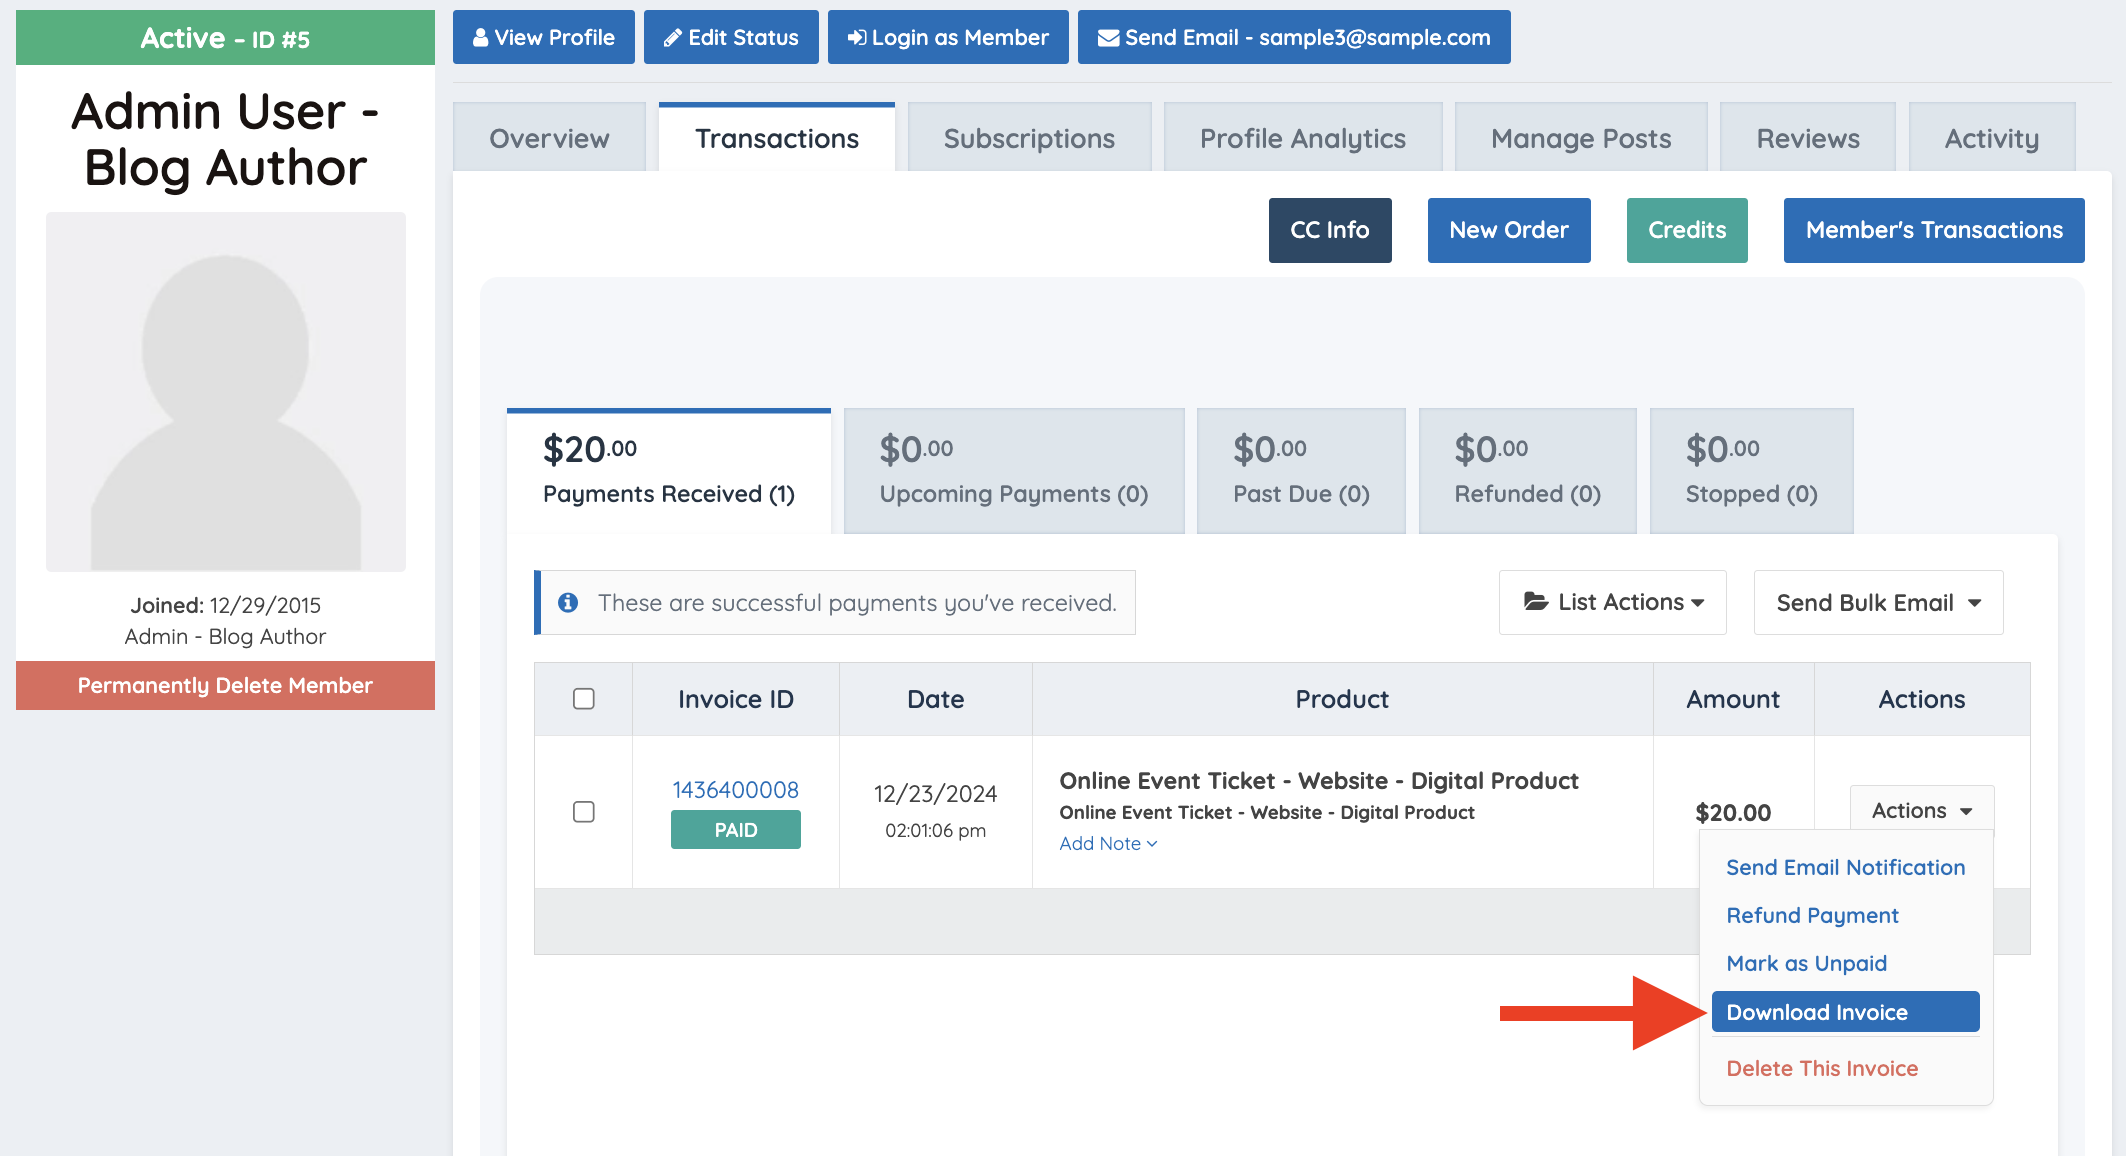Switch to the Subscriptions tab
Image resolution: width=2126 pixels, height=1156 pixels.
click(1029, 138)
